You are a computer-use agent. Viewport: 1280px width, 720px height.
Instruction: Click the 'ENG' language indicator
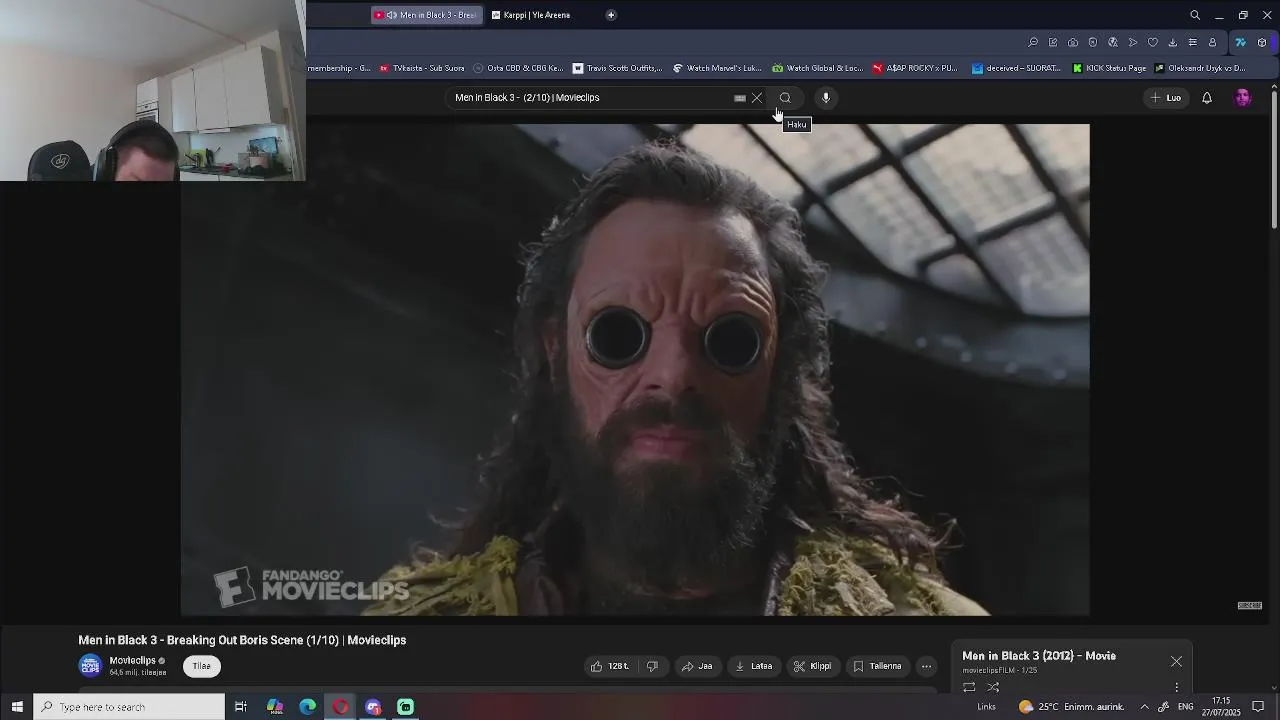1186,707
